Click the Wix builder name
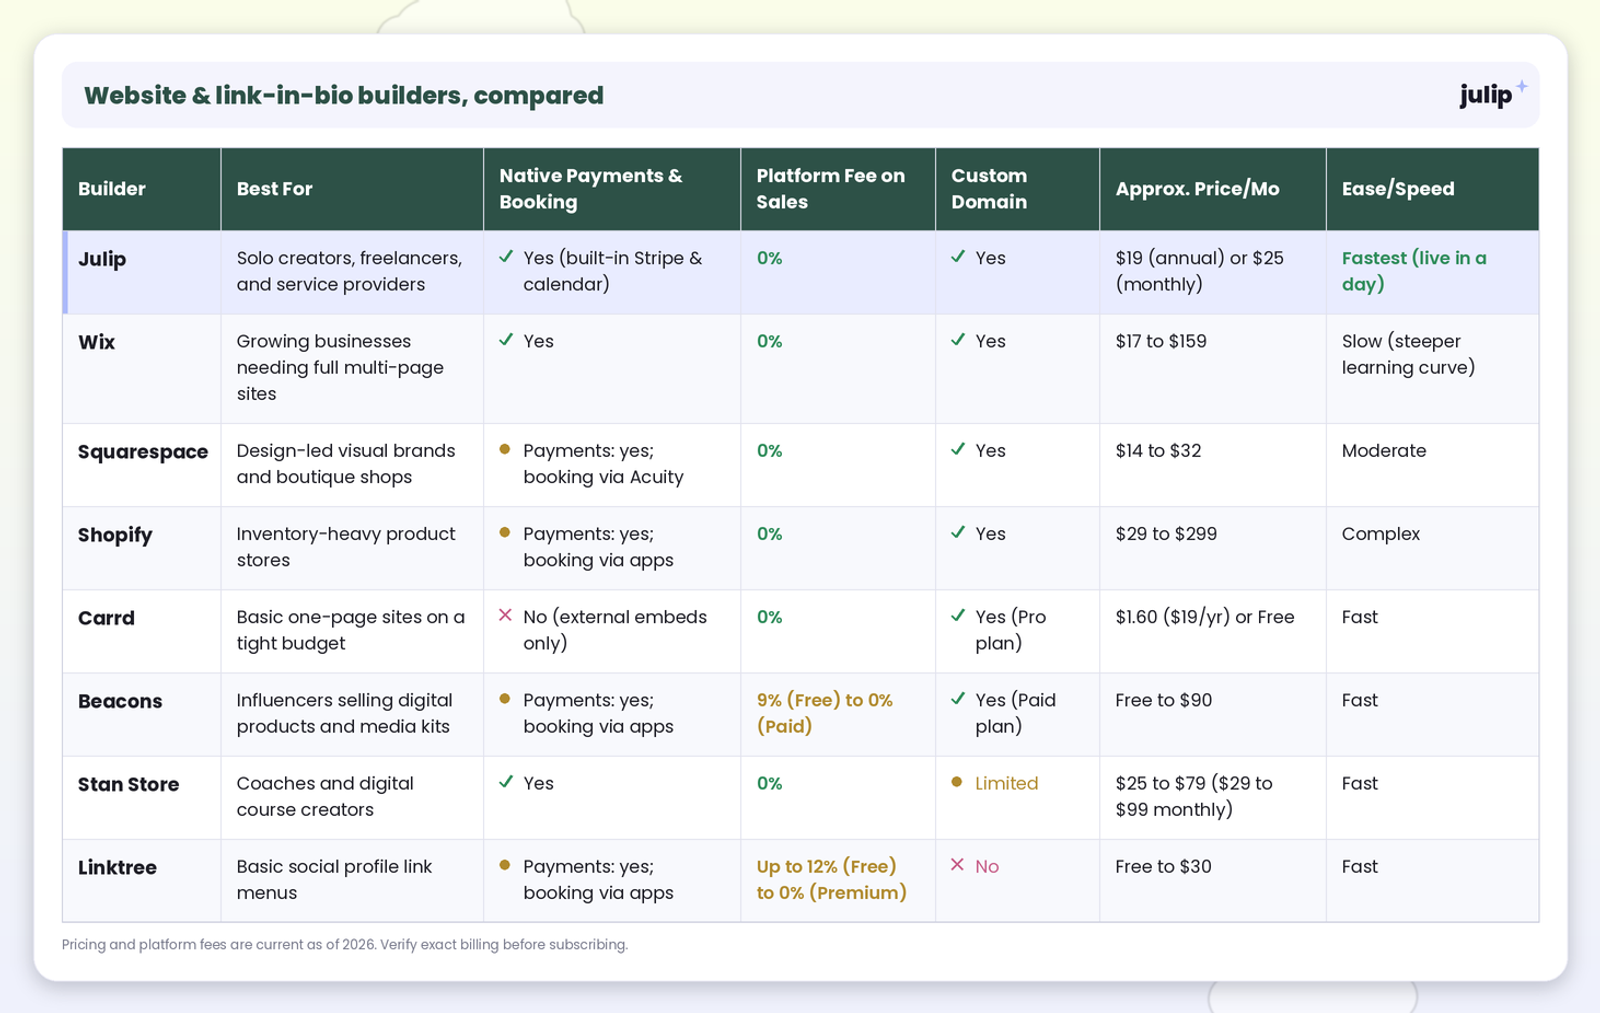This screenshot has height=1013, width=1600. (x=97, y=342)
